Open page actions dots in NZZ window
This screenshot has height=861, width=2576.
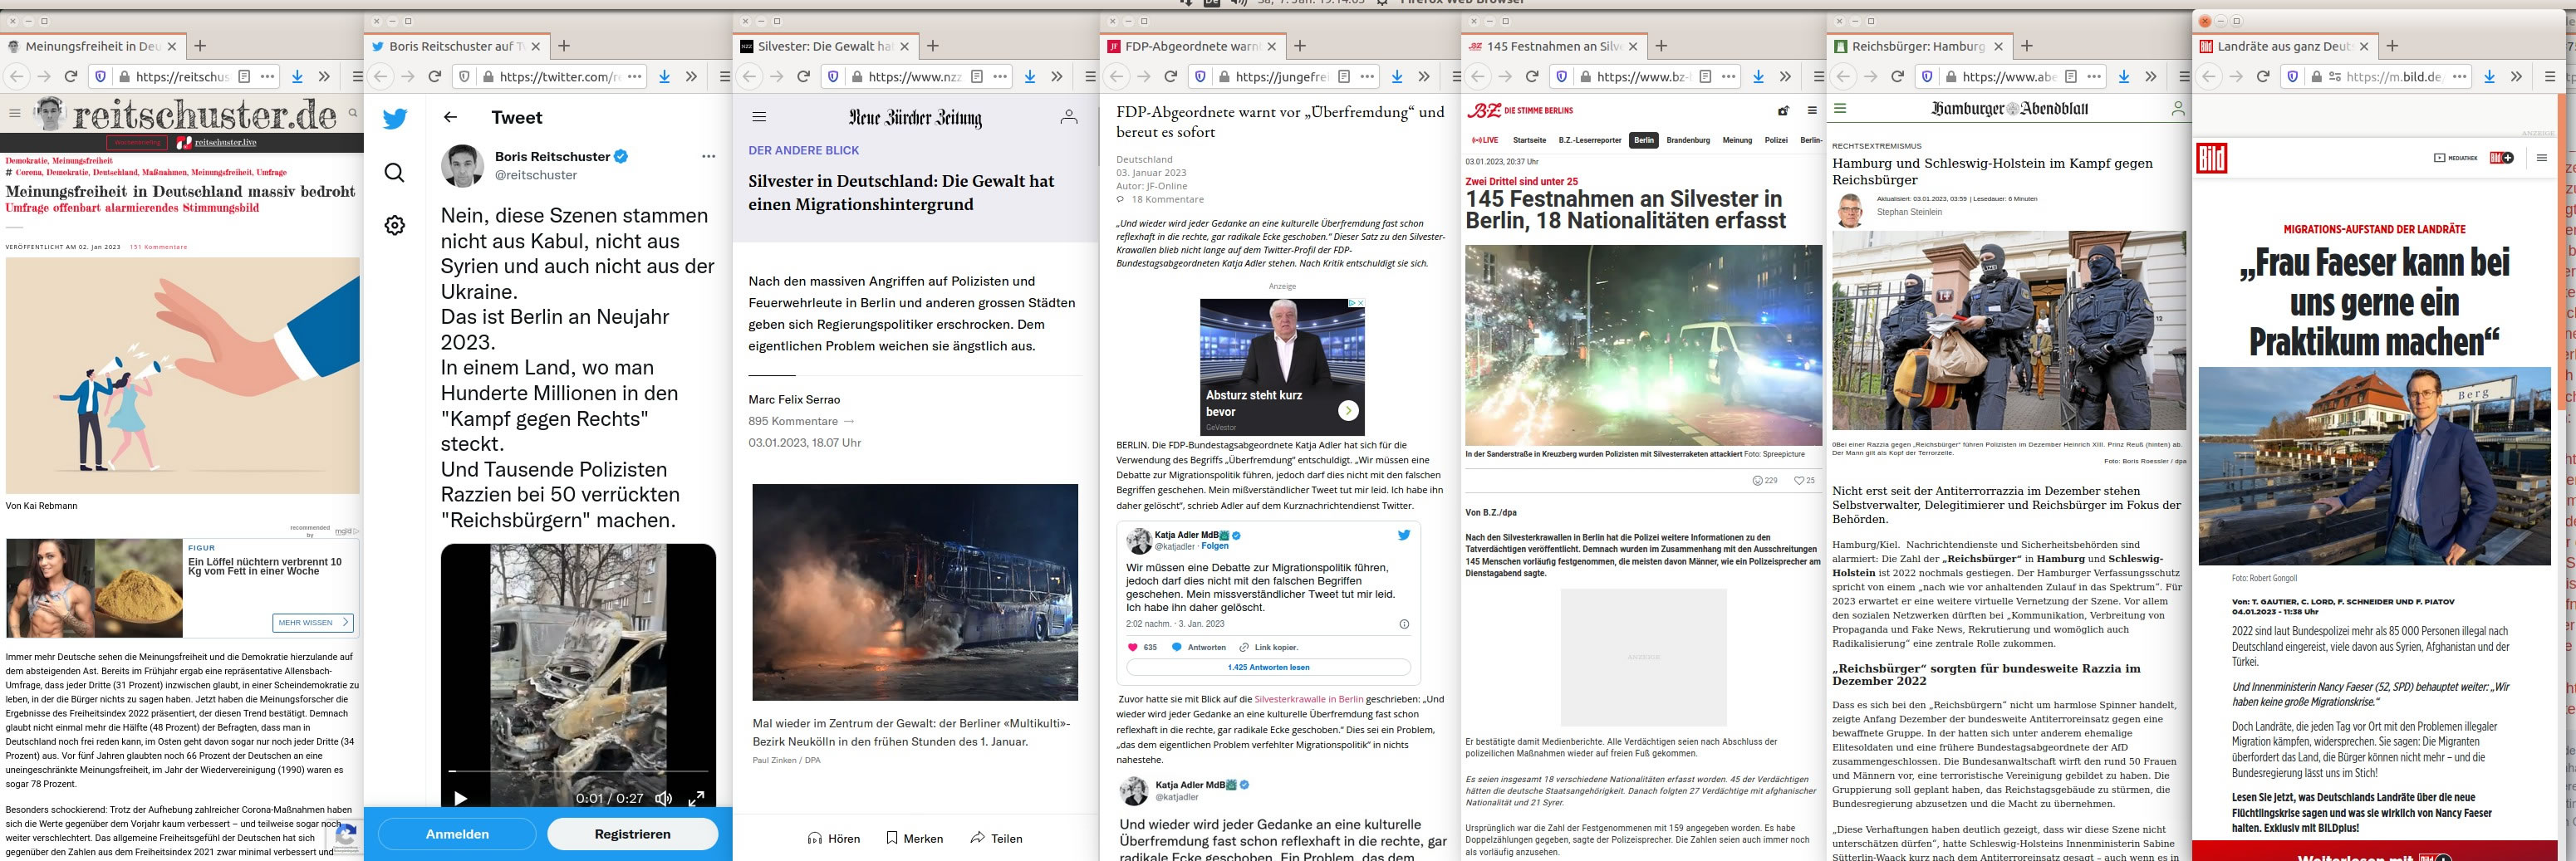click(x=1001, y=76)
